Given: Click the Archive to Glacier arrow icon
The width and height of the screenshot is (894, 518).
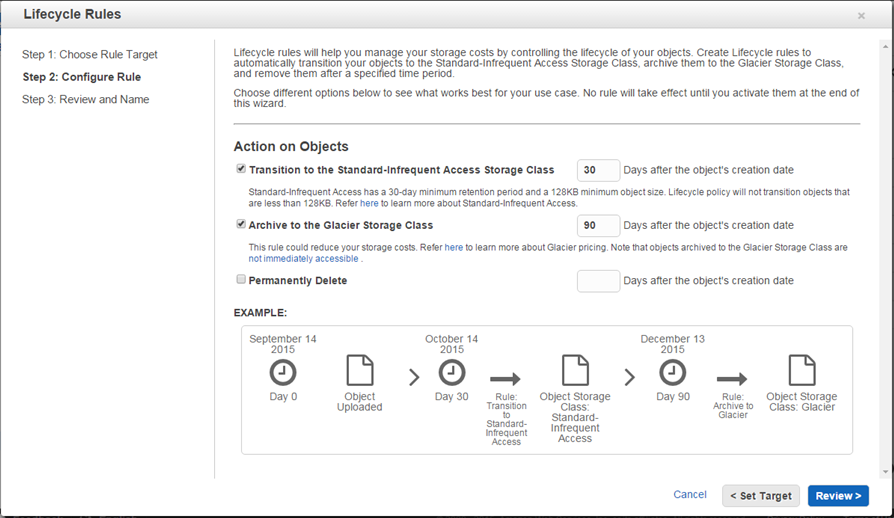Looking at the screenshot, I should tap(732, 379).
